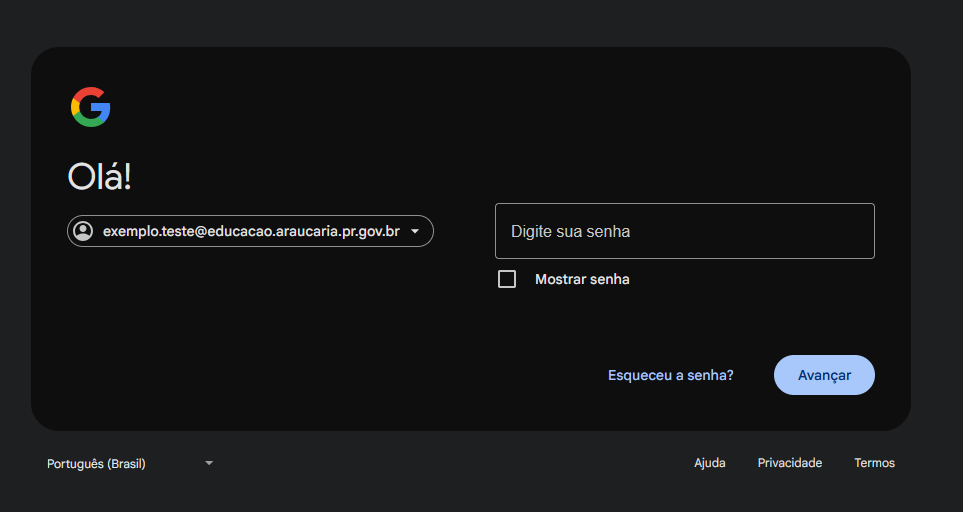Open the Privacidade link
The height and width of the screenshot is (512, 963).
click(x=790, y=463)
